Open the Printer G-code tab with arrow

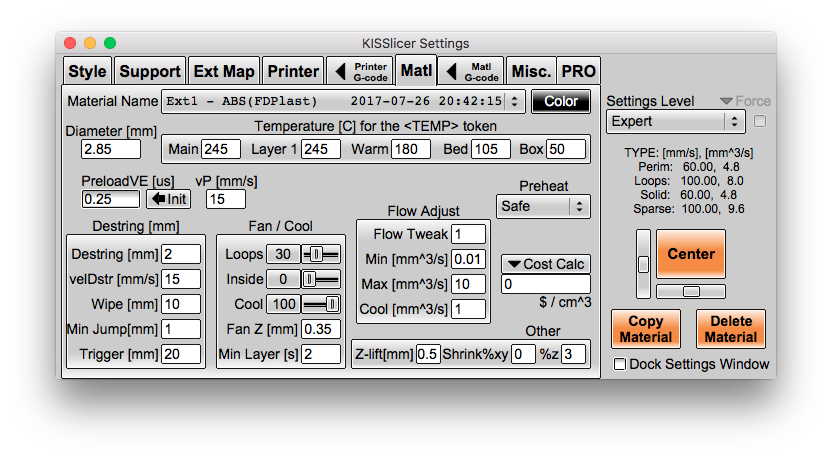[360, 72]
